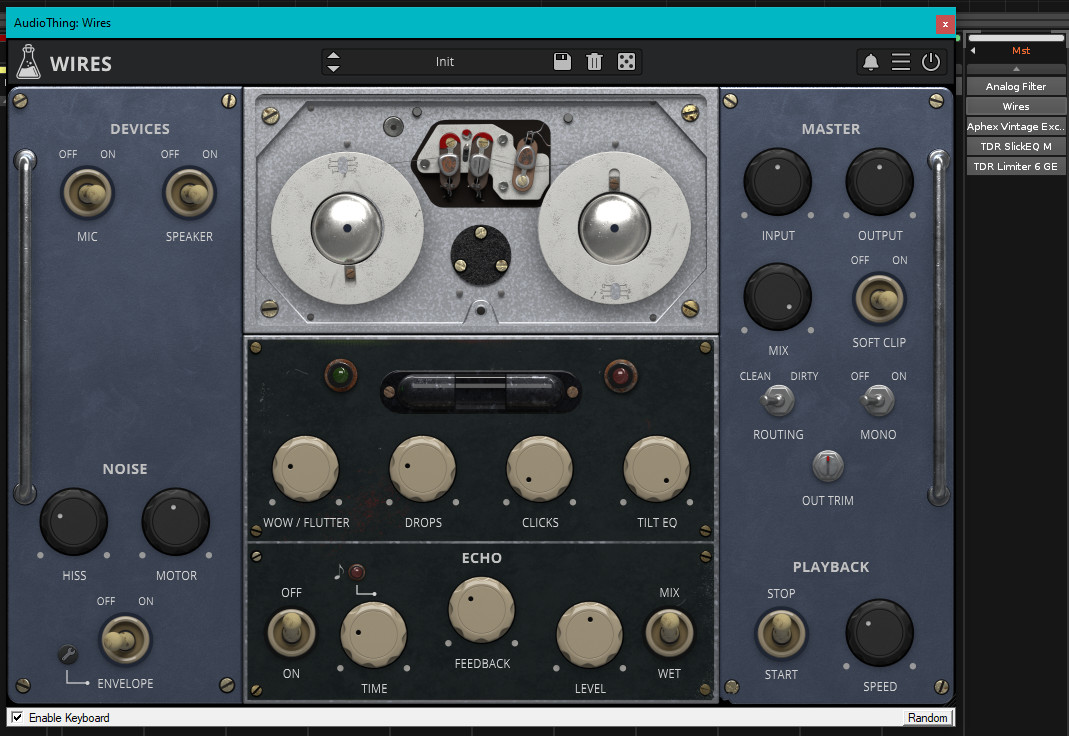Select Aphex Vintage Exciter in effects list

[x=1016, y=126]
